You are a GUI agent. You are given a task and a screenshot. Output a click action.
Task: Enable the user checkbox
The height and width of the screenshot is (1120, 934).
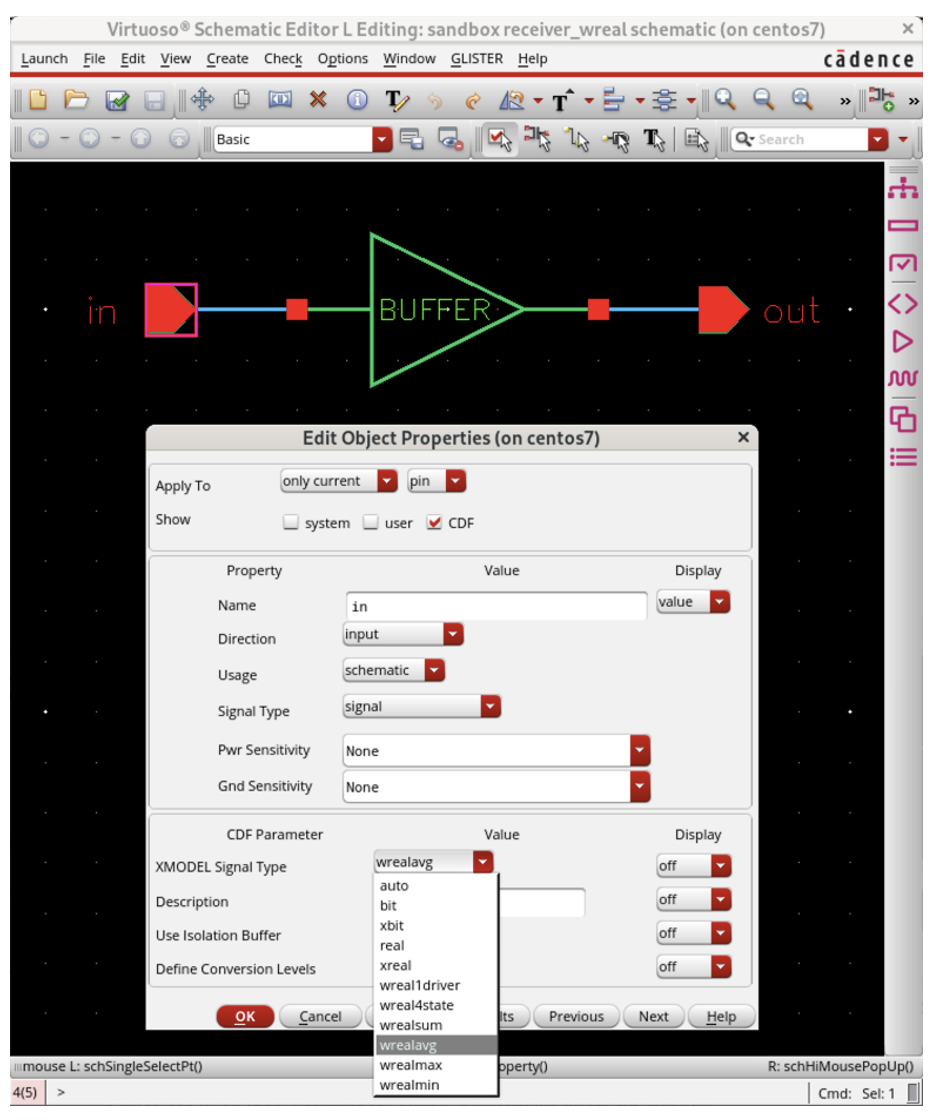[x=371, y=523]
